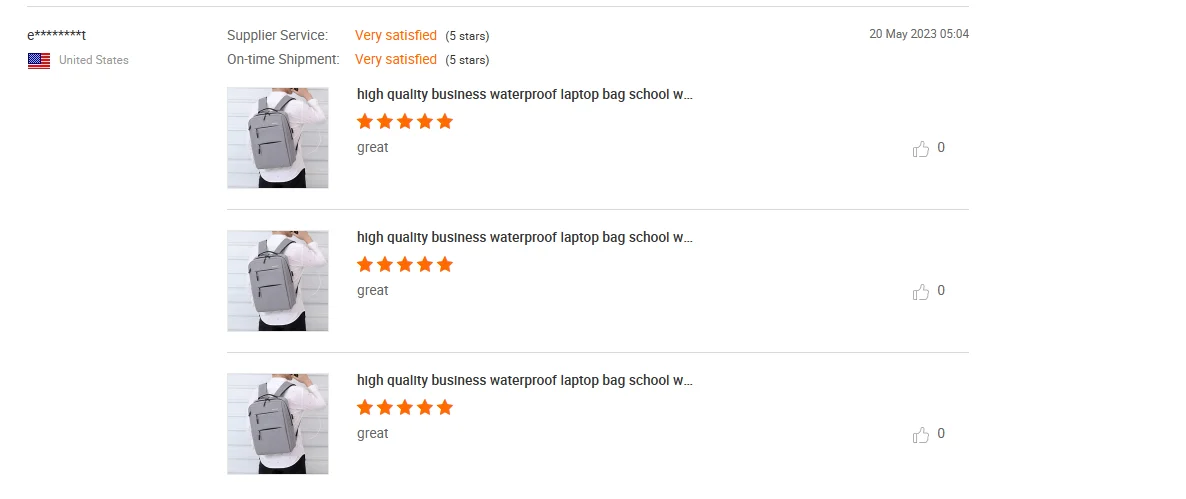Click the review date 20 May 2023
The height and width of the screenshot is (499, 1186).
point(919,34)
